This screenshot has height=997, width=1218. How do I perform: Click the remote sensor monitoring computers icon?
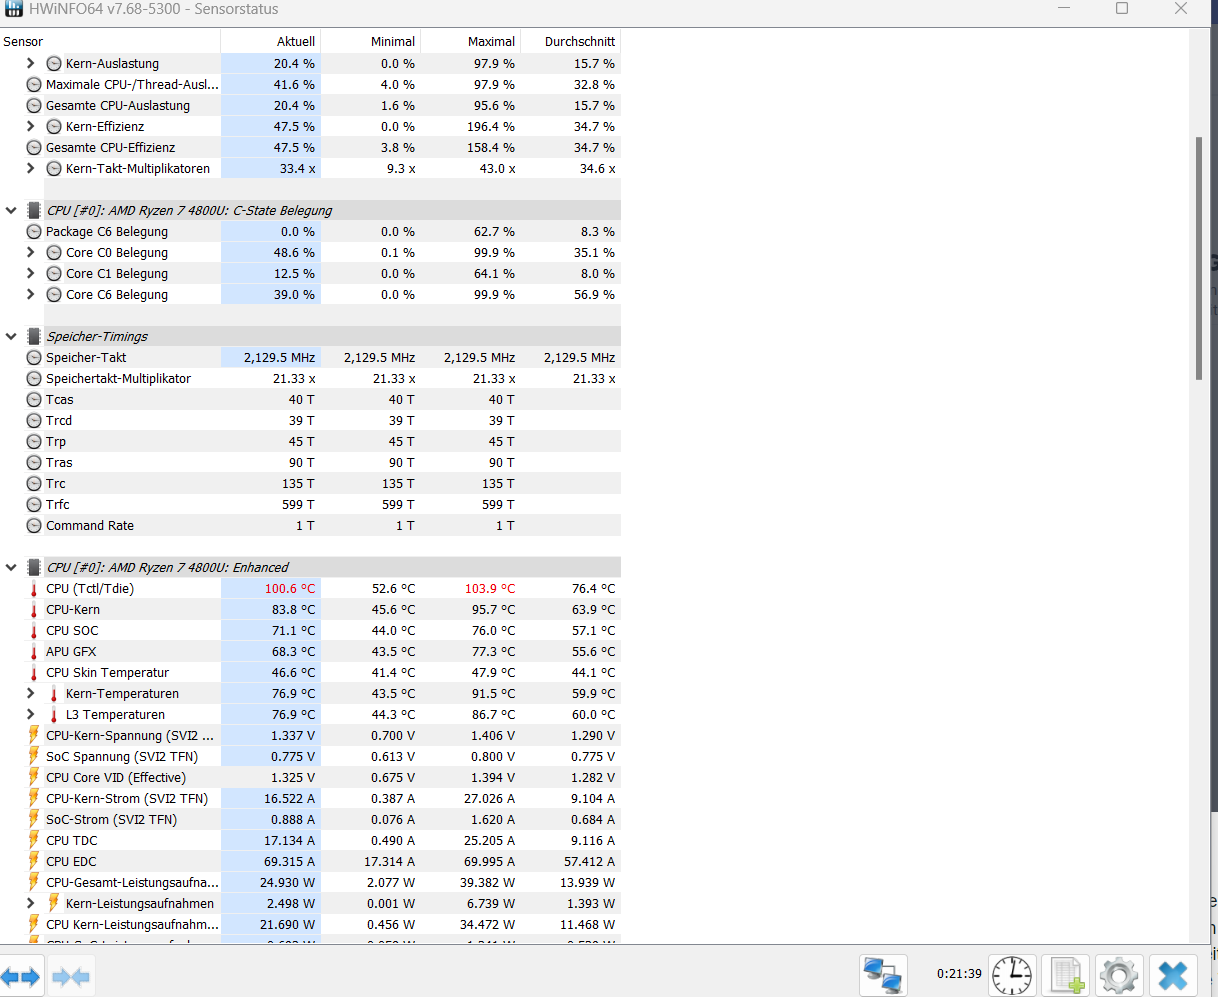(883, 975)
